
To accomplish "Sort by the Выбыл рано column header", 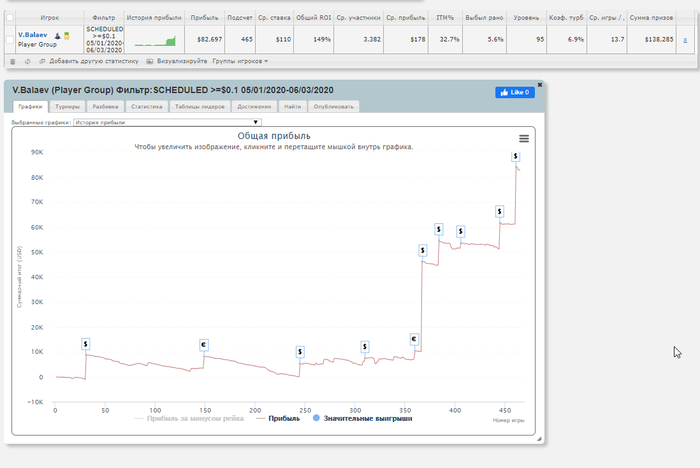I will click(x=484, y=18).
